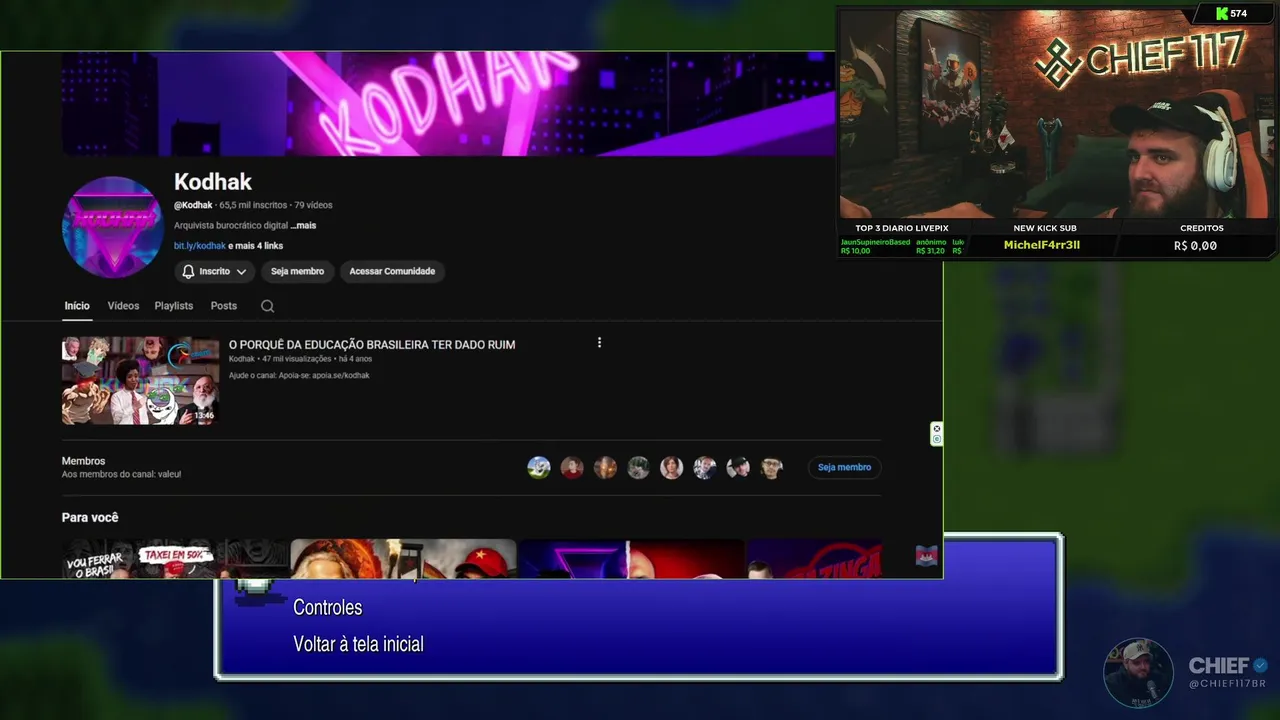The image size is (1280, 720).
Task: Open the Playlists tab
Action: click(x=174, y=306)
